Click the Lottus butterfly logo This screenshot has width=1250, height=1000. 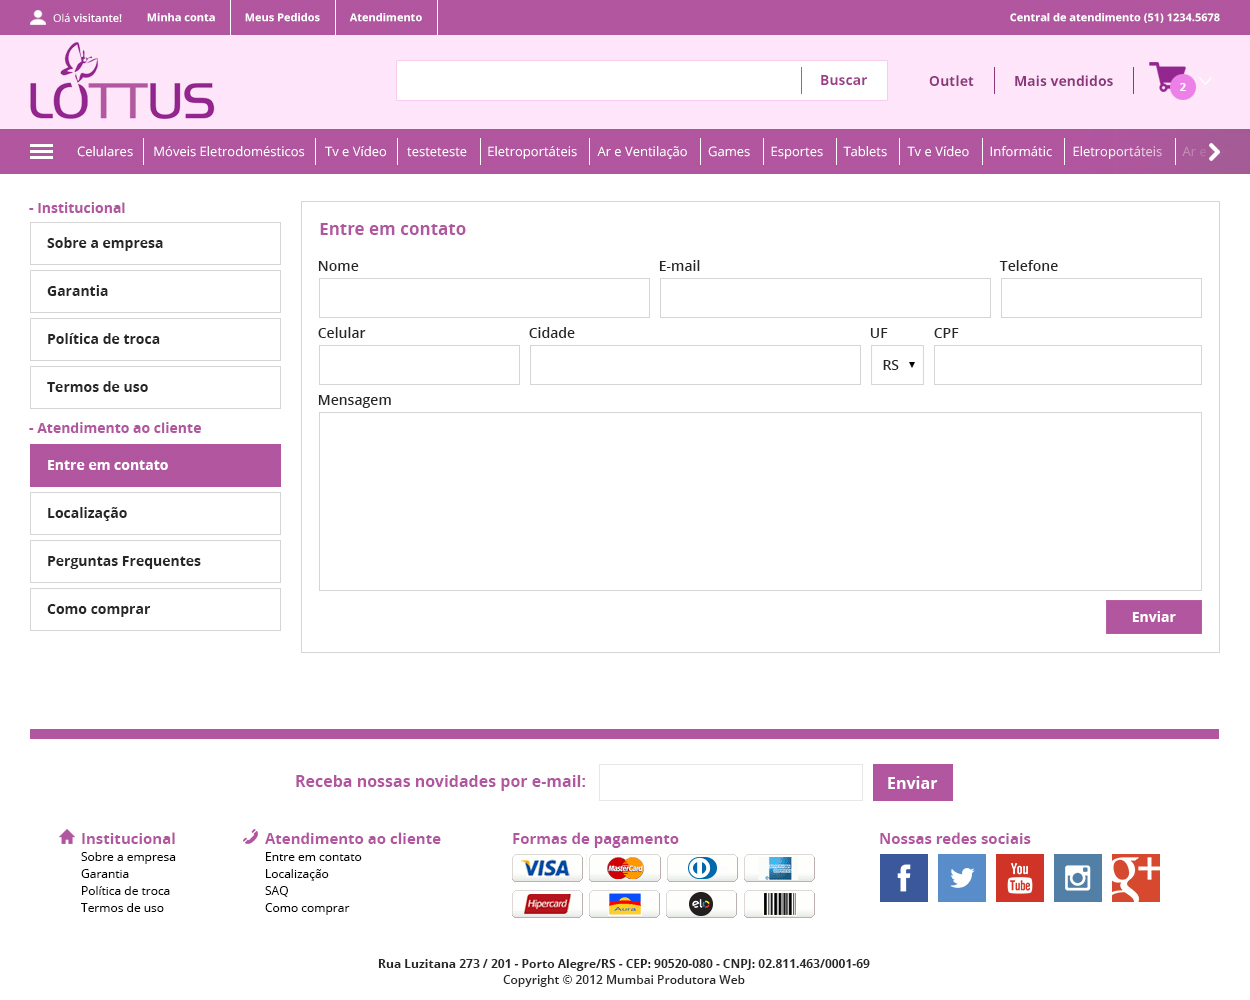click(122, 82)
